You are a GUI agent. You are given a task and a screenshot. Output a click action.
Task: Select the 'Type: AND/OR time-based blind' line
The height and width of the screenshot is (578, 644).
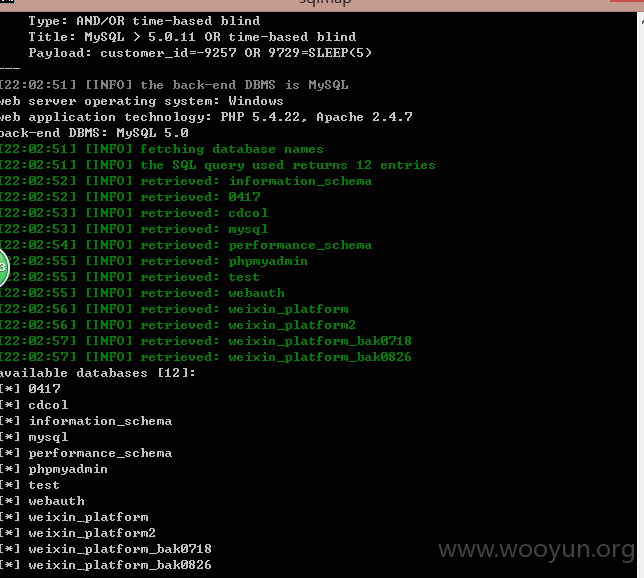pyautogui.click(x=144, y=21)
